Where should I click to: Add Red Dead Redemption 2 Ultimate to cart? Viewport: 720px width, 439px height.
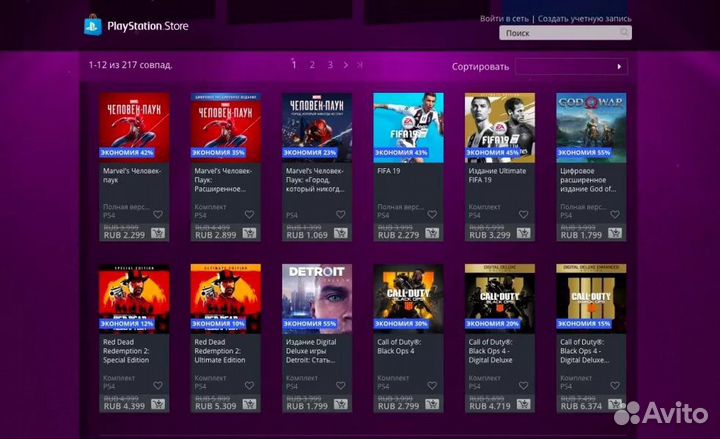coord(249,405)
